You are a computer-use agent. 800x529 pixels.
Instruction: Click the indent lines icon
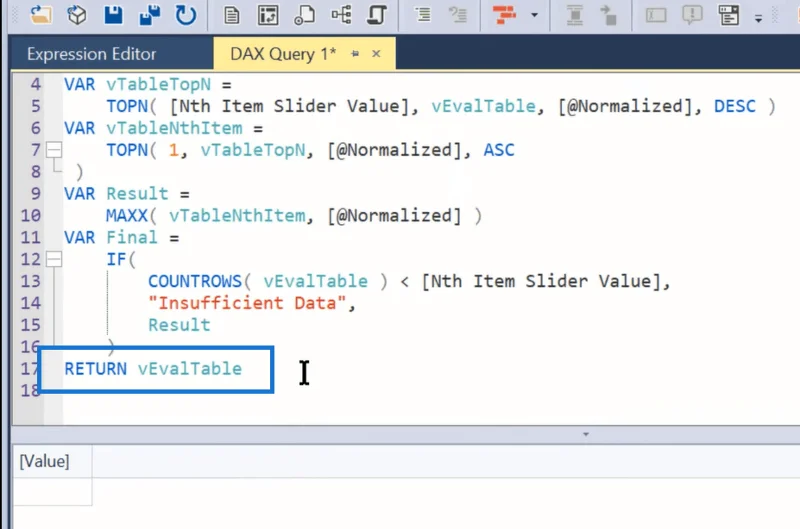[x=422, y=14]
